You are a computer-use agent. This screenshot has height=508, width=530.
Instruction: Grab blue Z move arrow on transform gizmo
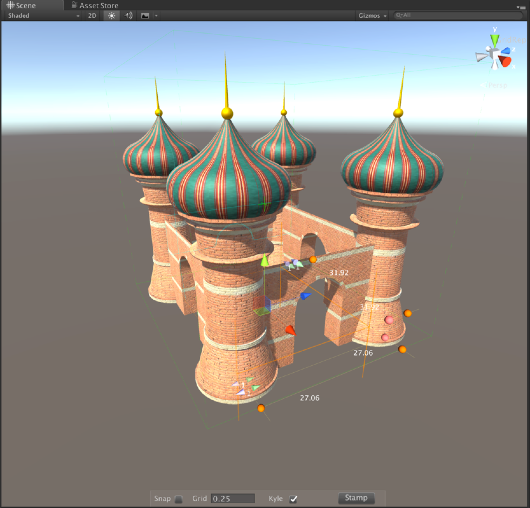point(305,296)
